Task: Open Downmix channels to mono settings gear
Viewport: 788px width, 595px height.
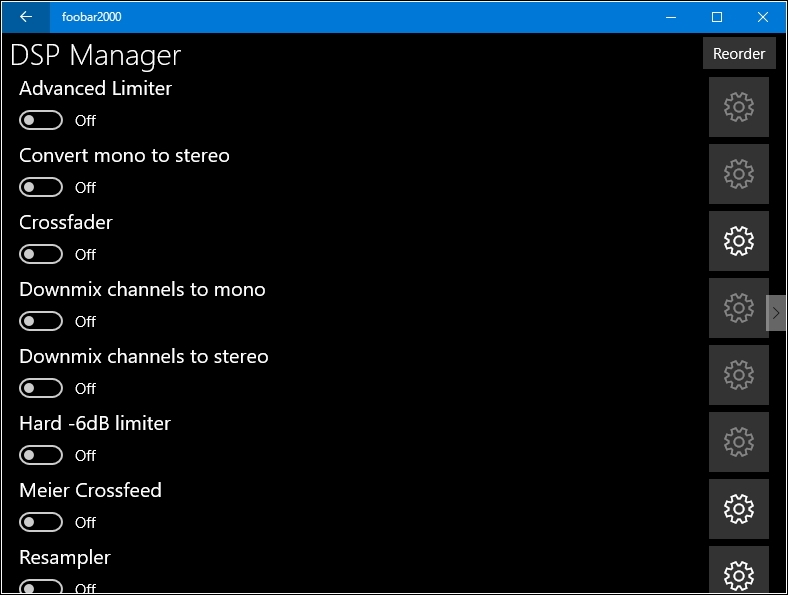Action: [x=738, y=308]
